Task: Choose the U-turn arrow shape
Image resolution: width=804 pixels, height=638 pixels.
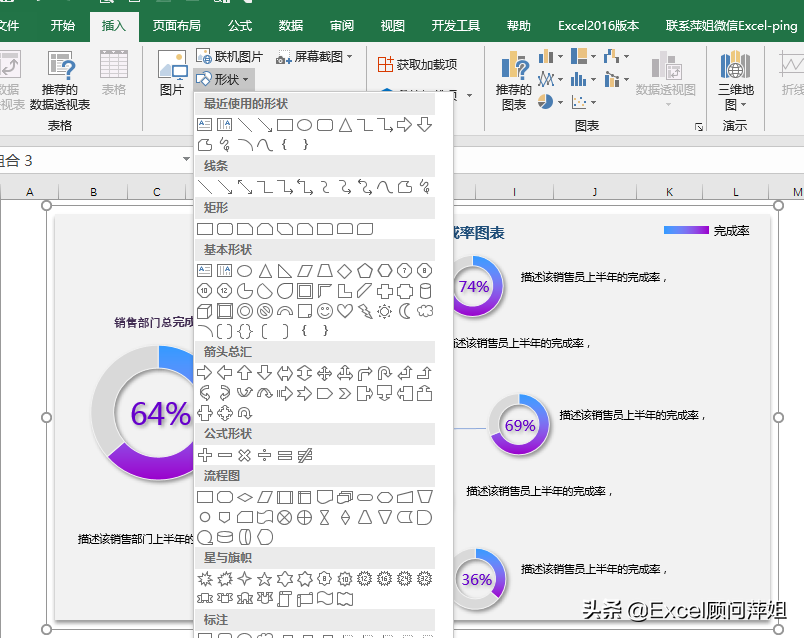Action: [385, 373]
